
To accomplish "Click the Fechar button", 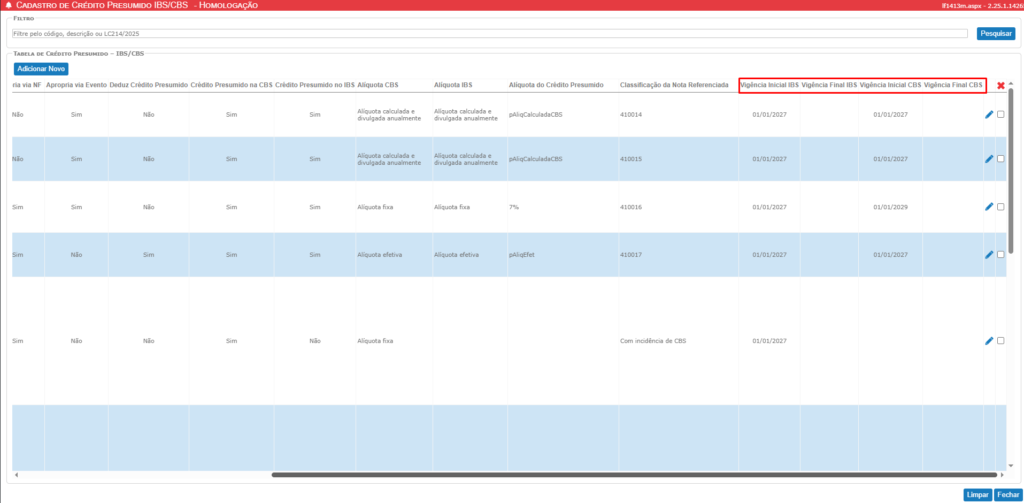I will [x=1006, y=494].
